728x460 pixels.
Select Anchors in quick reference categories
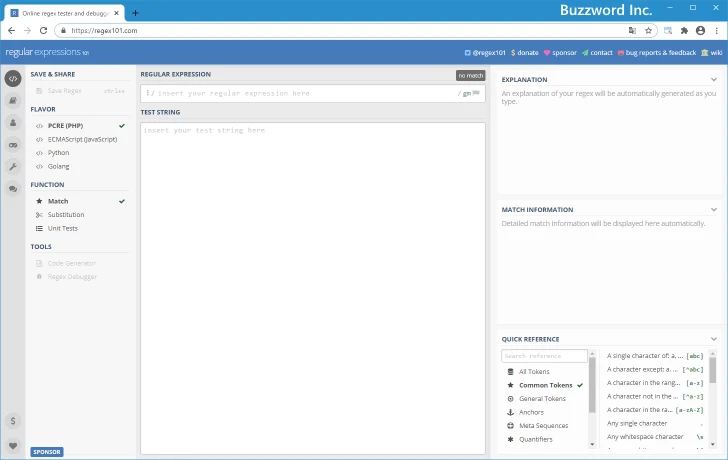[531, 412]
